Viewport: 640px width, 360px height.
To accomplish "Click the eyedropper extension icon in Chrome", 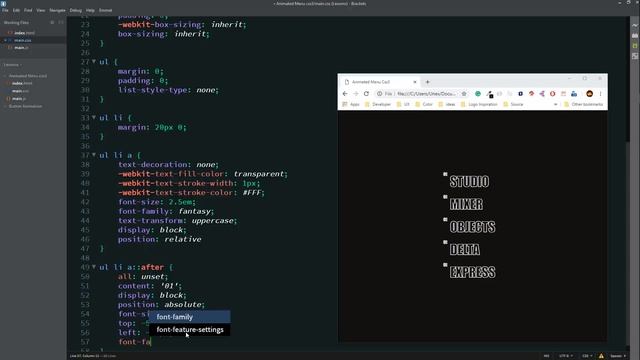I will [x=489, y=94].
